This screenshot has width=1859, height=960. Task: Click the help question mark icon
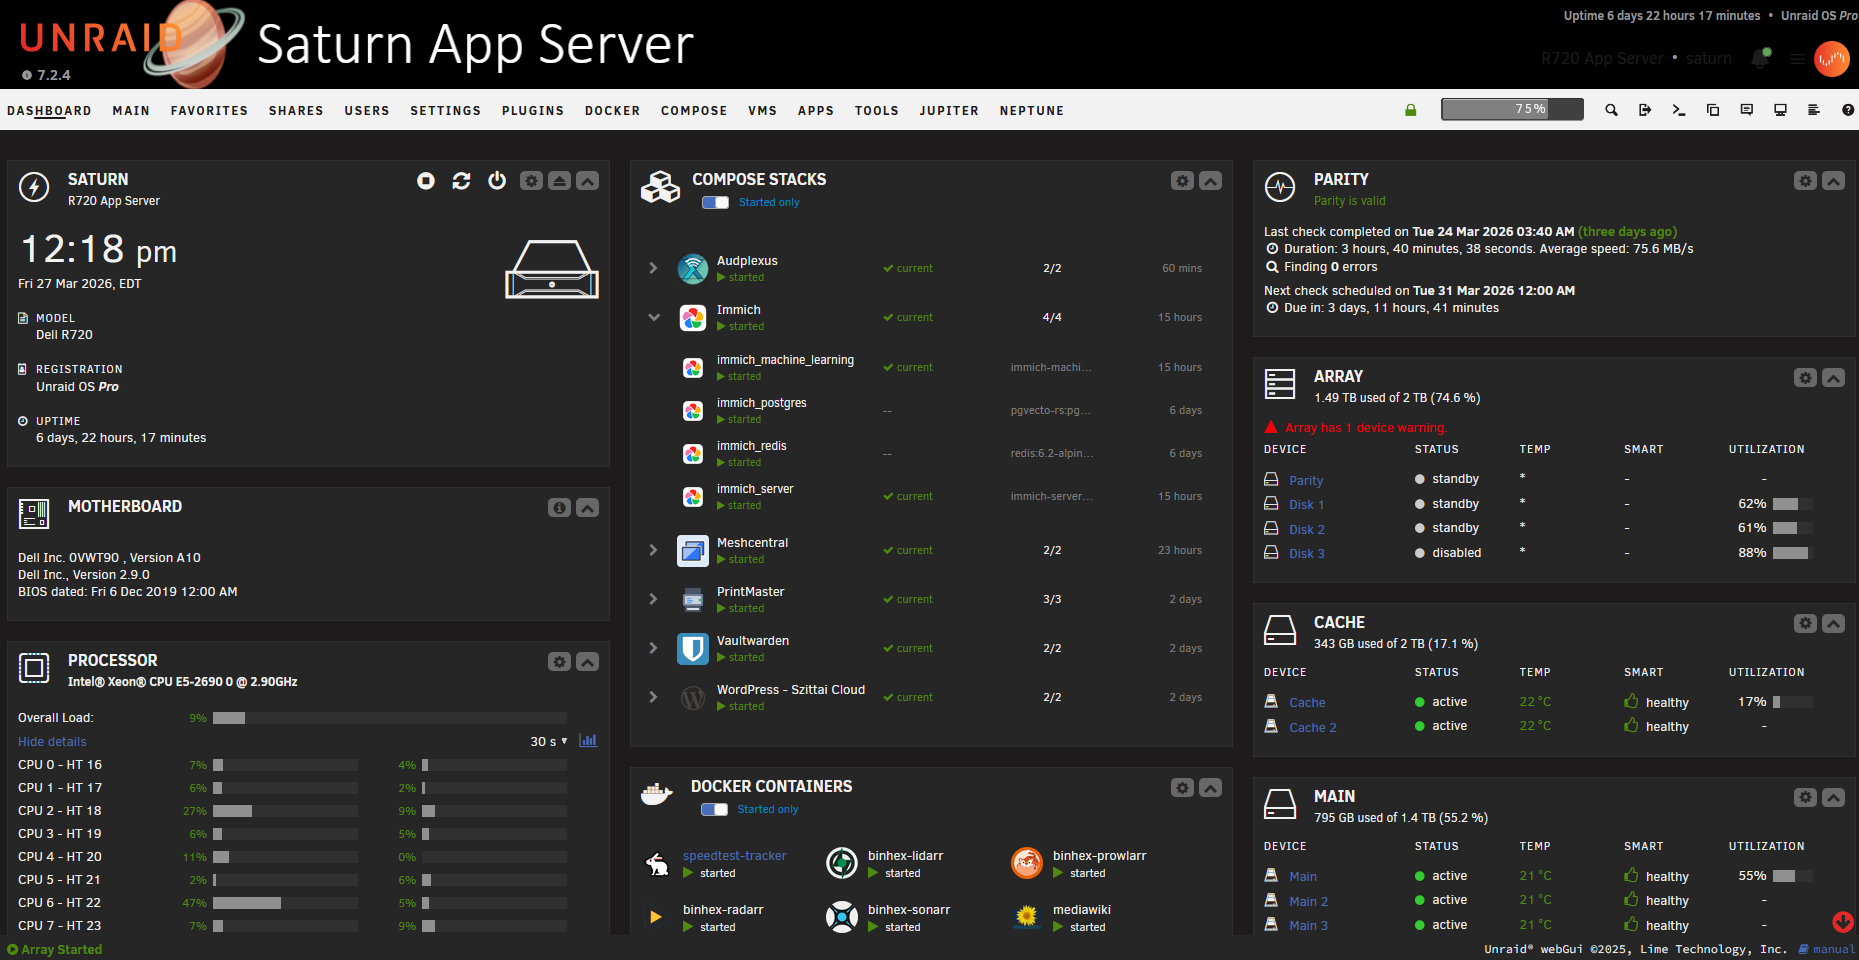click(x=1848, y=110)
